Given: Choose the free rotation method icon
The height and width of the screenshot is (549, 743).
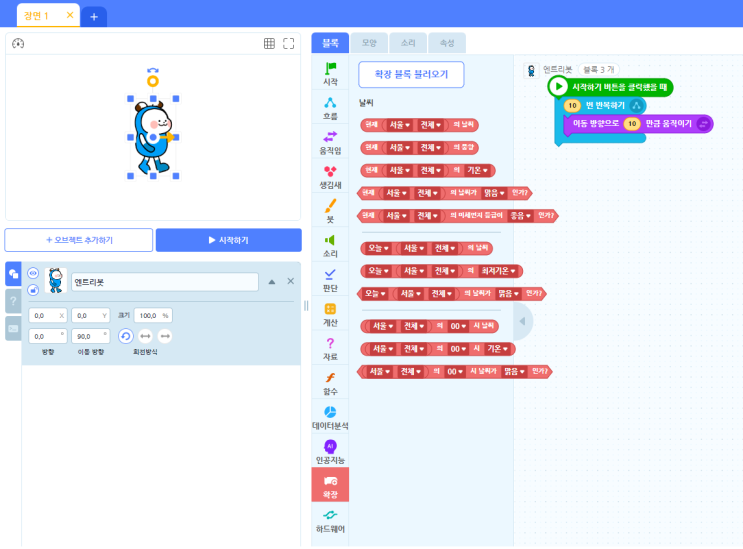Looking at the screenshot, I should pyautogui.click(x=126, y=336).
